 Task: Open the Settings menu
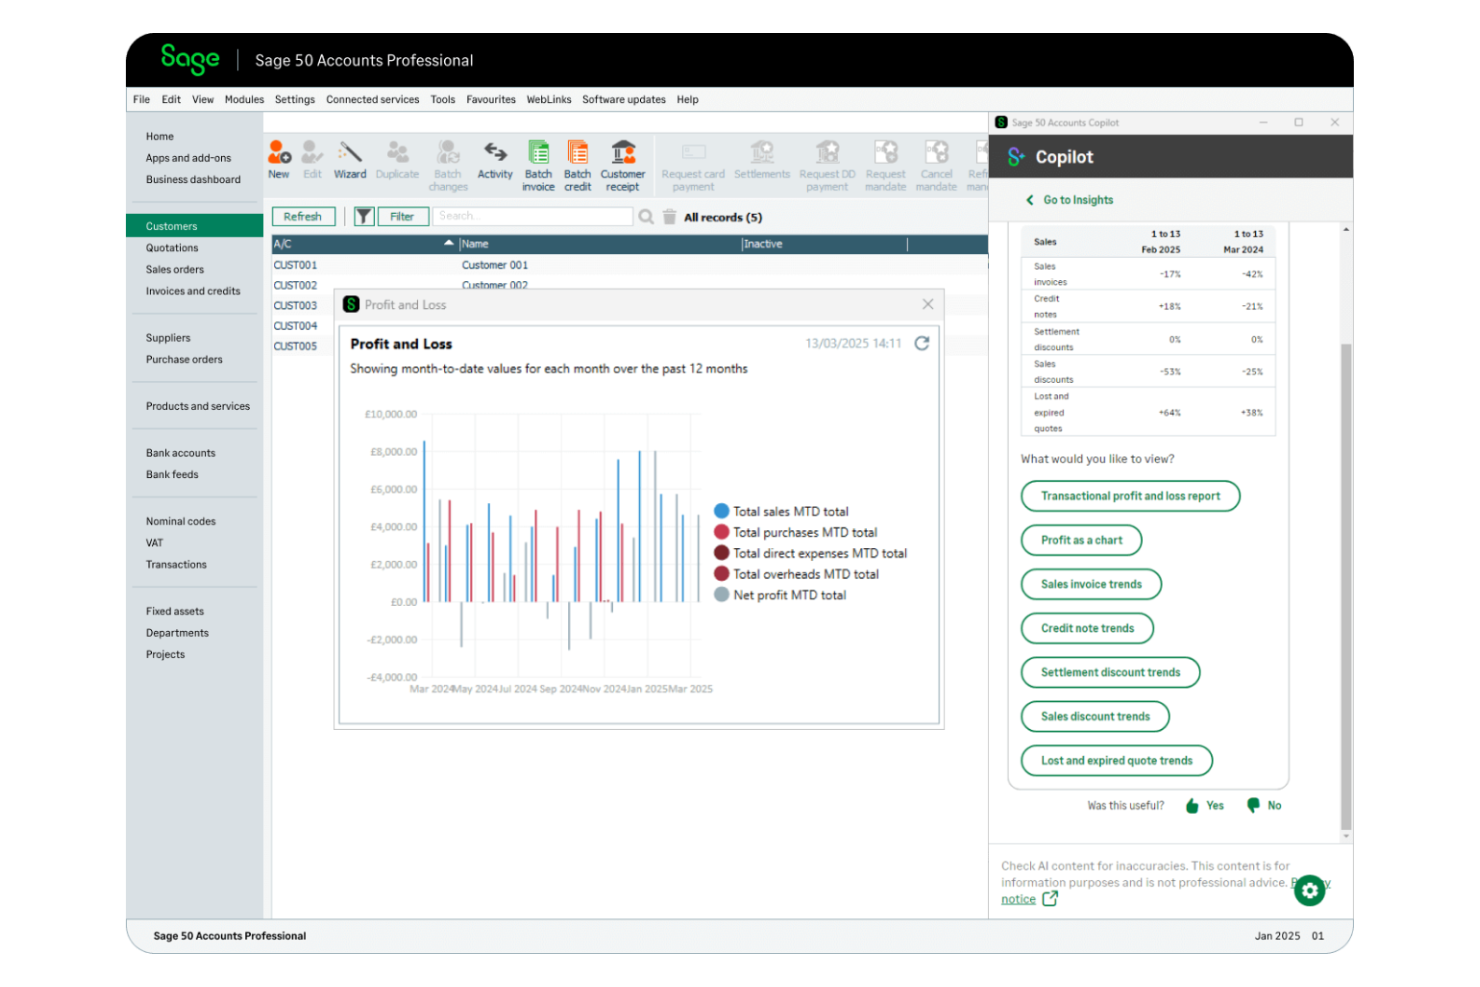pos(295,100)
